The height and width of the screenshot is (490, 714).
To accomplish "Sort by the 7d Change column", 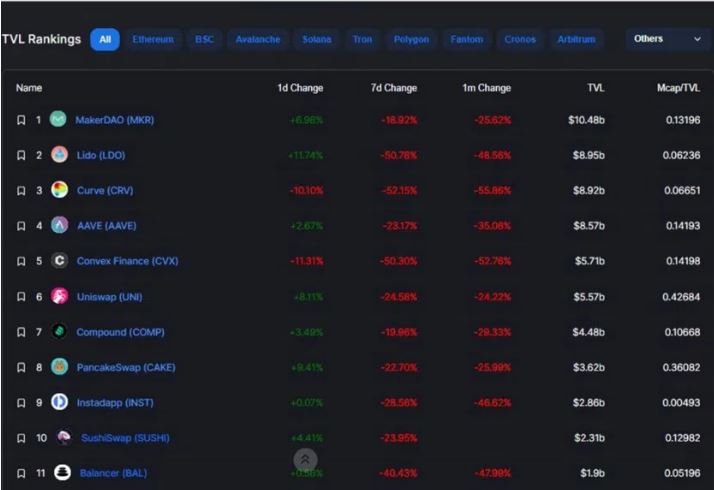I will click(x=394, y=87).
